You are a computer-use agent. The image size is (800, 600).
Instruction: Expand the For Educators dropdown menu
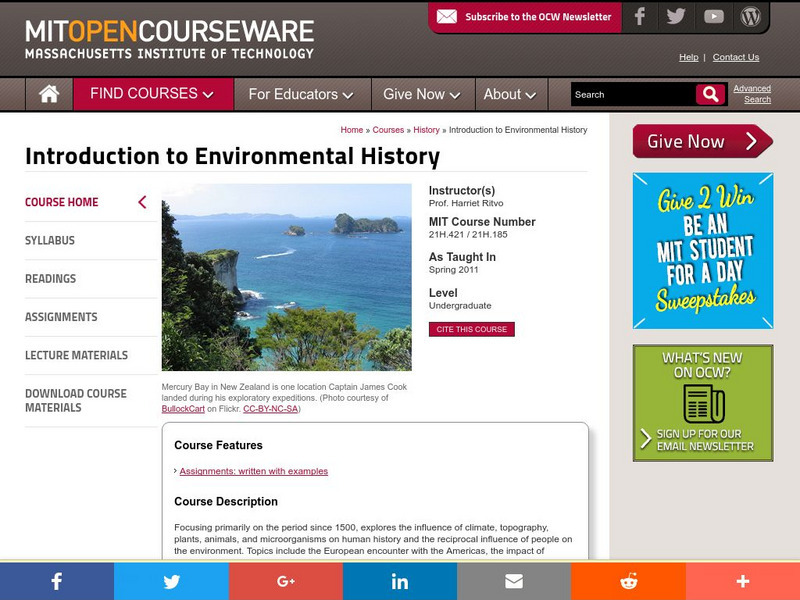pyautogui.click(x=301, y=94)
